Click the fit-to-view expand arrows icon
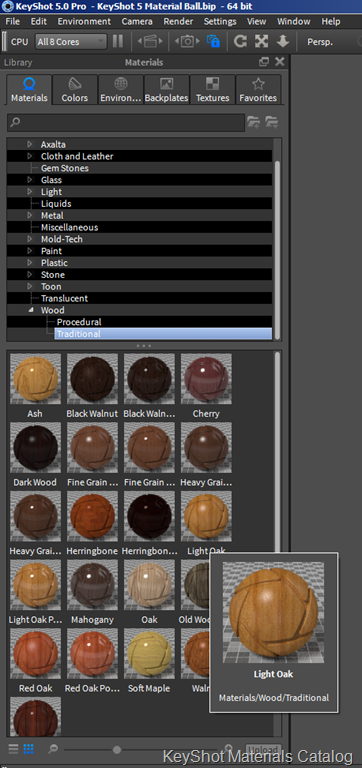362x768 pixels. pyautogui.click(x=262, y=41)
